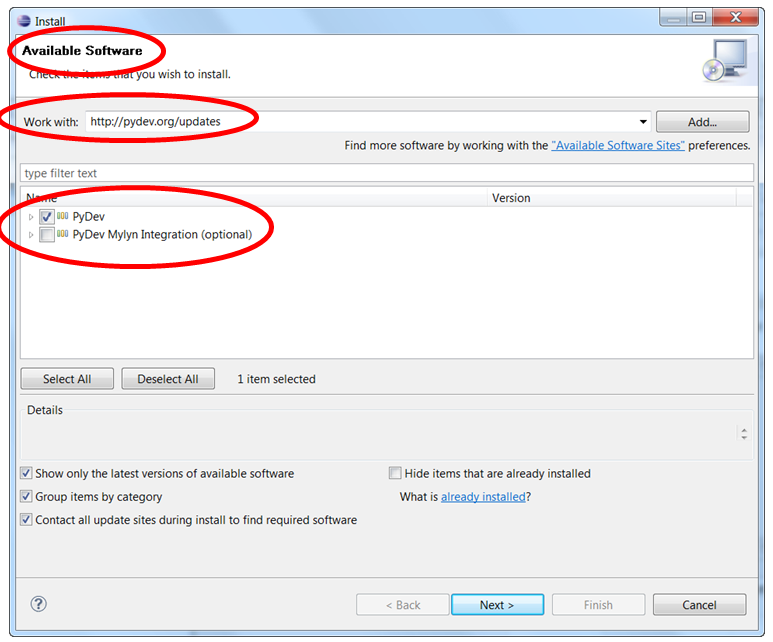Enable Hide items that are already installed

395,474
